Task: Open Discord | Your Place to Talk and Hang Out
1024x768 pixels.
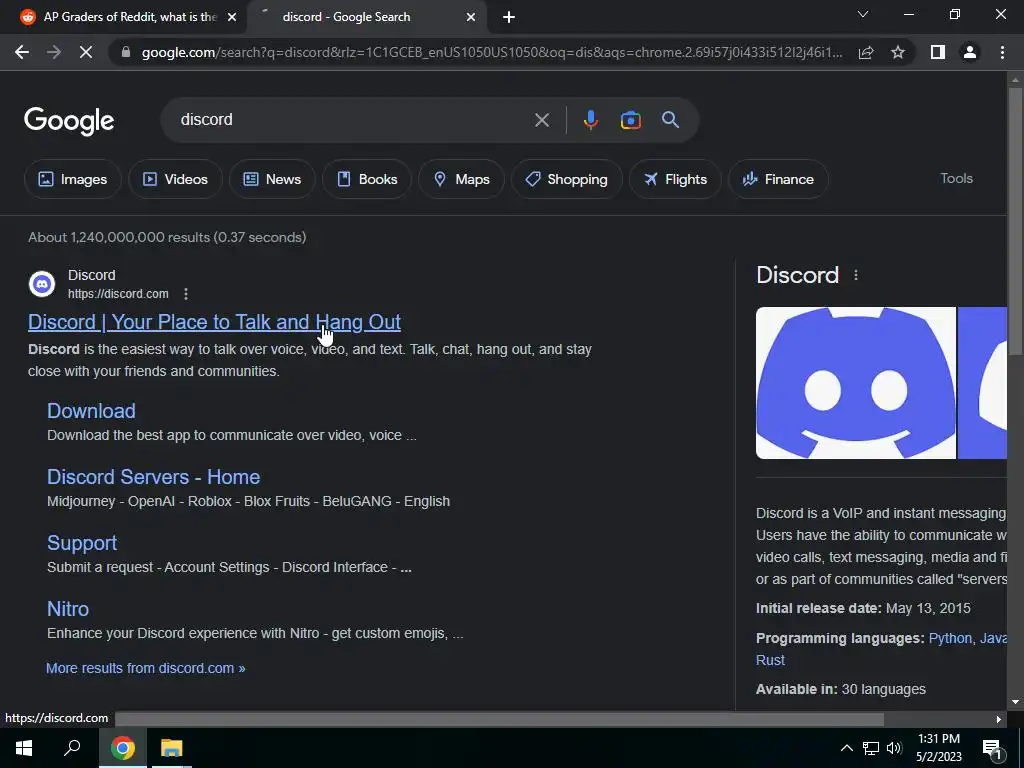Action: [x=214, y=322]
